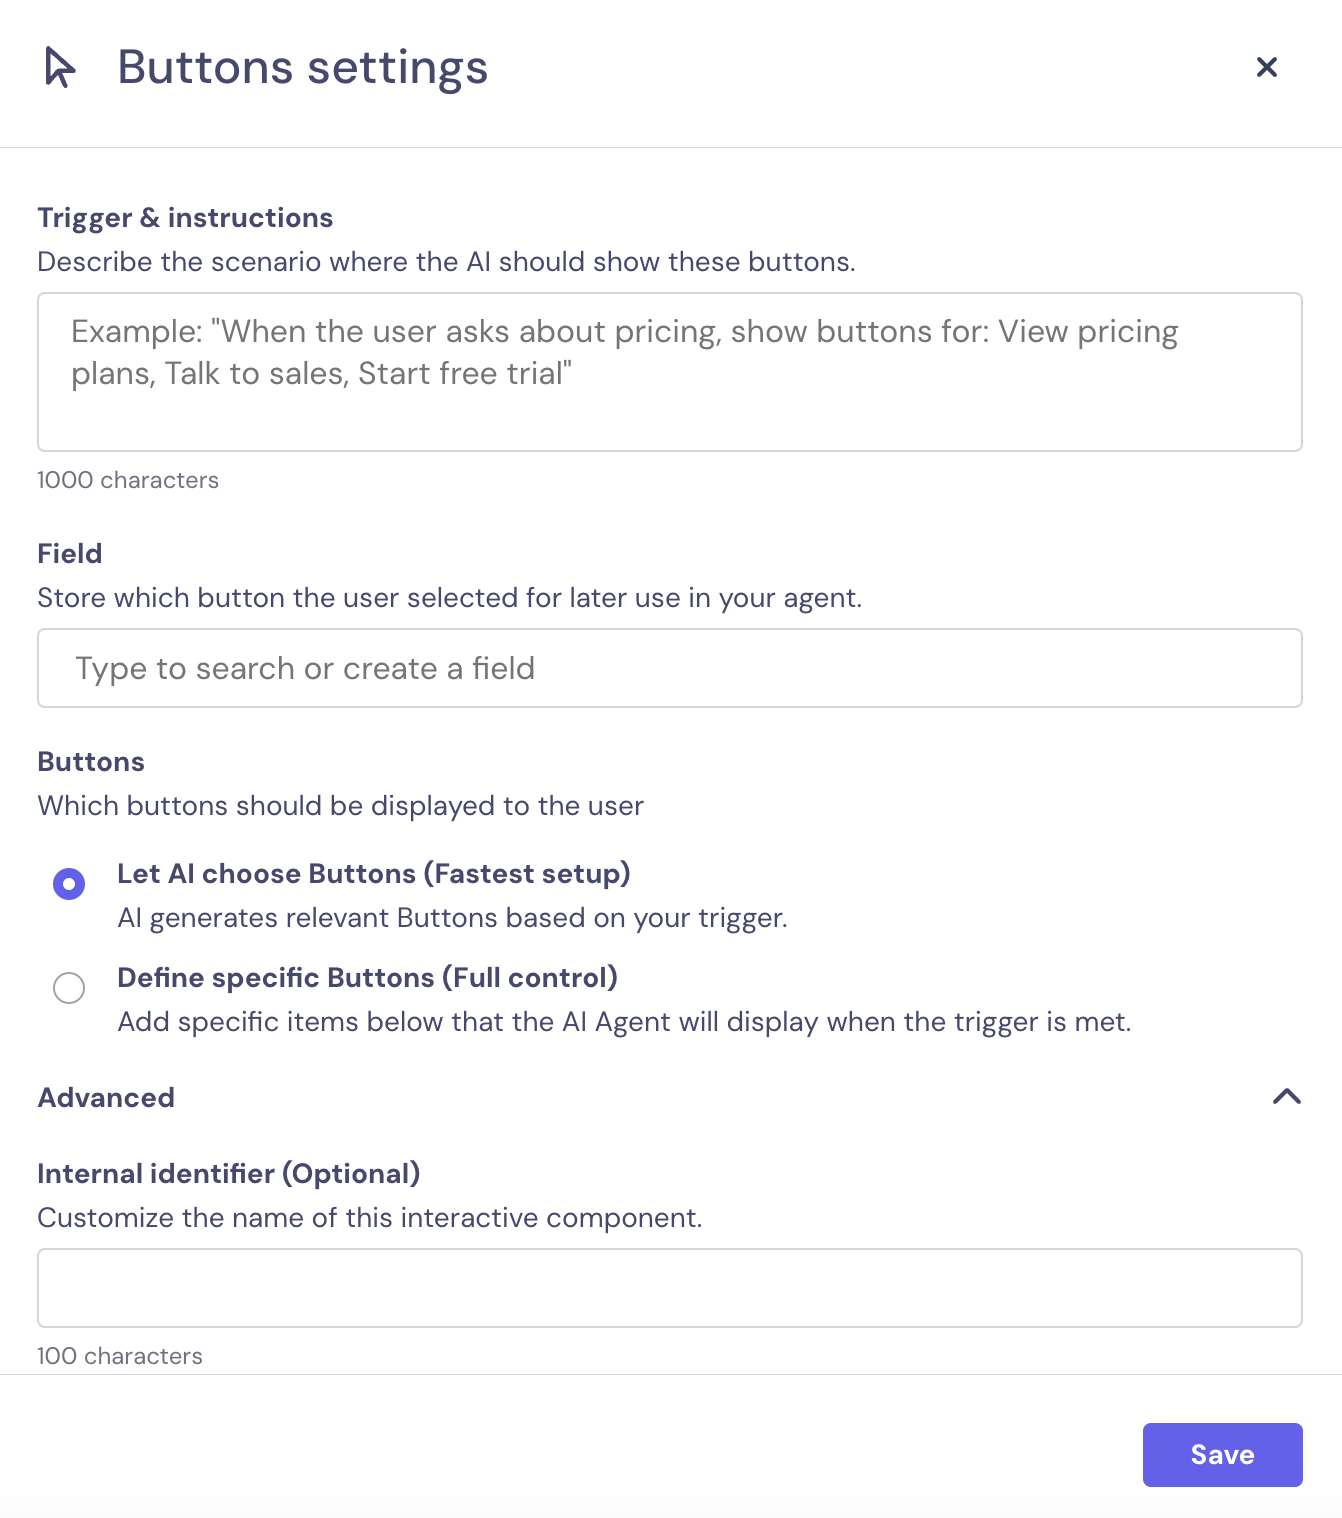Screen dimensions: 1342x1518
Task: Click the '100 characters' counter text
Action: tap(120, 1356)
